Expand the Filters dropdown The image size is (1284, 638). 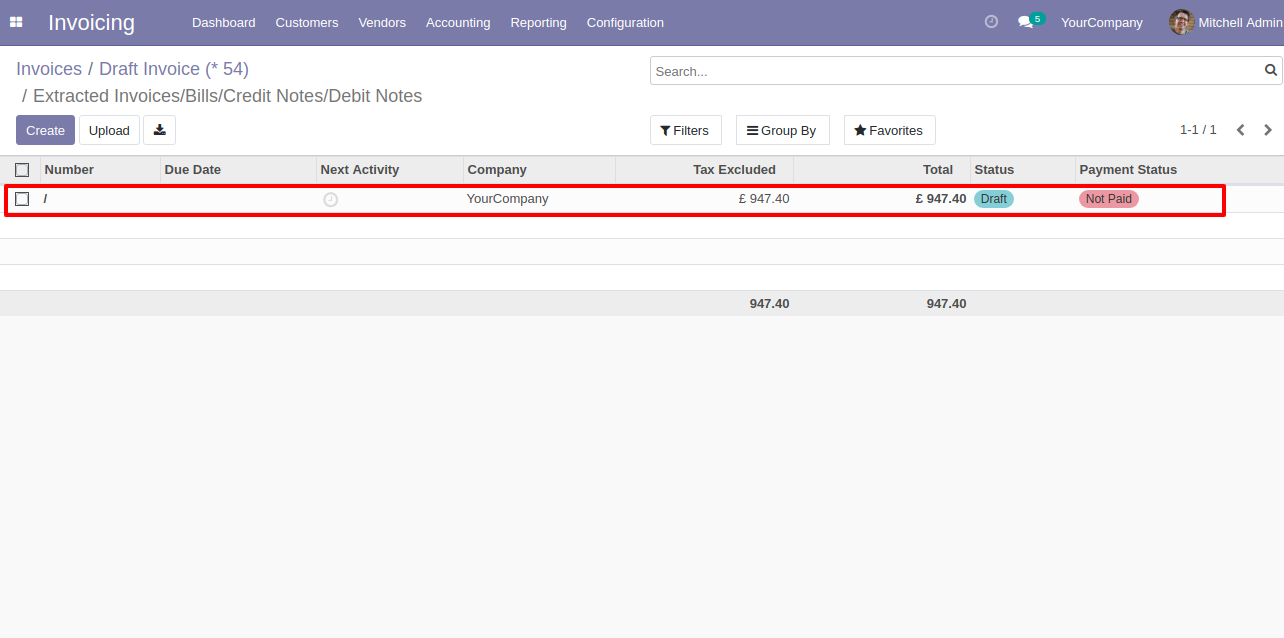pyautogui.click(x=685, y=130)
